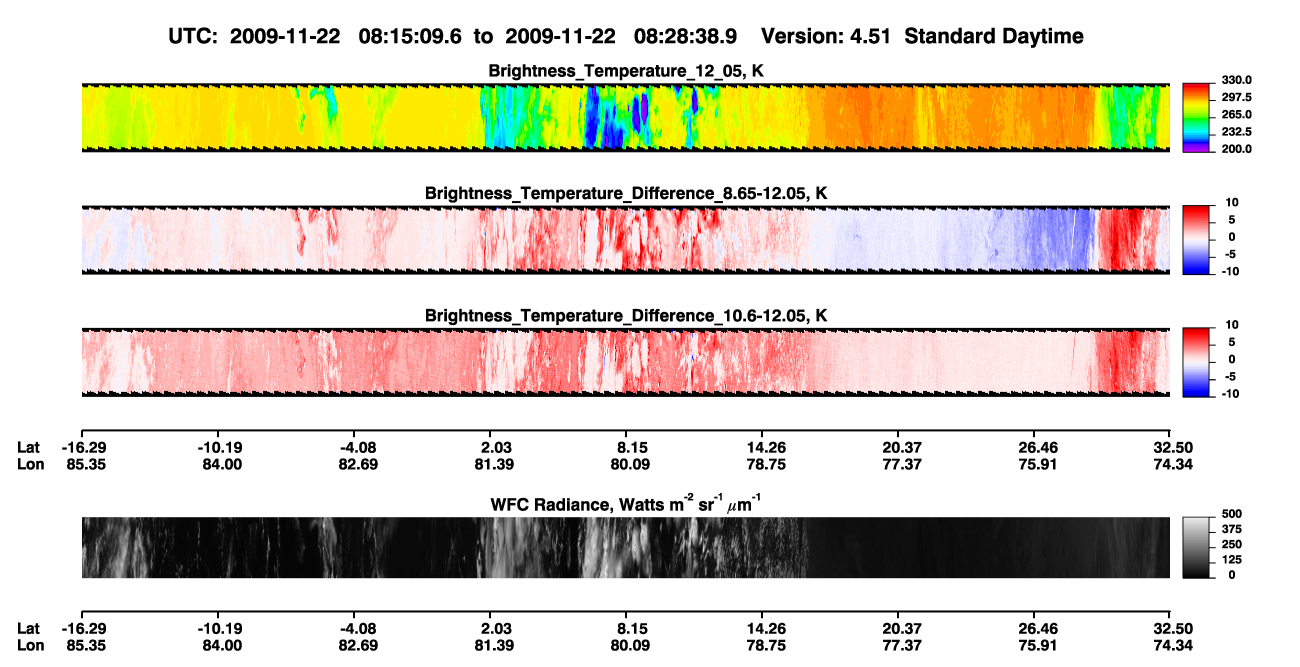The height and width of the screenshot is (667, 1300).
Task: Click the red-blue colorbar of 8.65-12.05 difference
Action: [x=1196, y=239]
